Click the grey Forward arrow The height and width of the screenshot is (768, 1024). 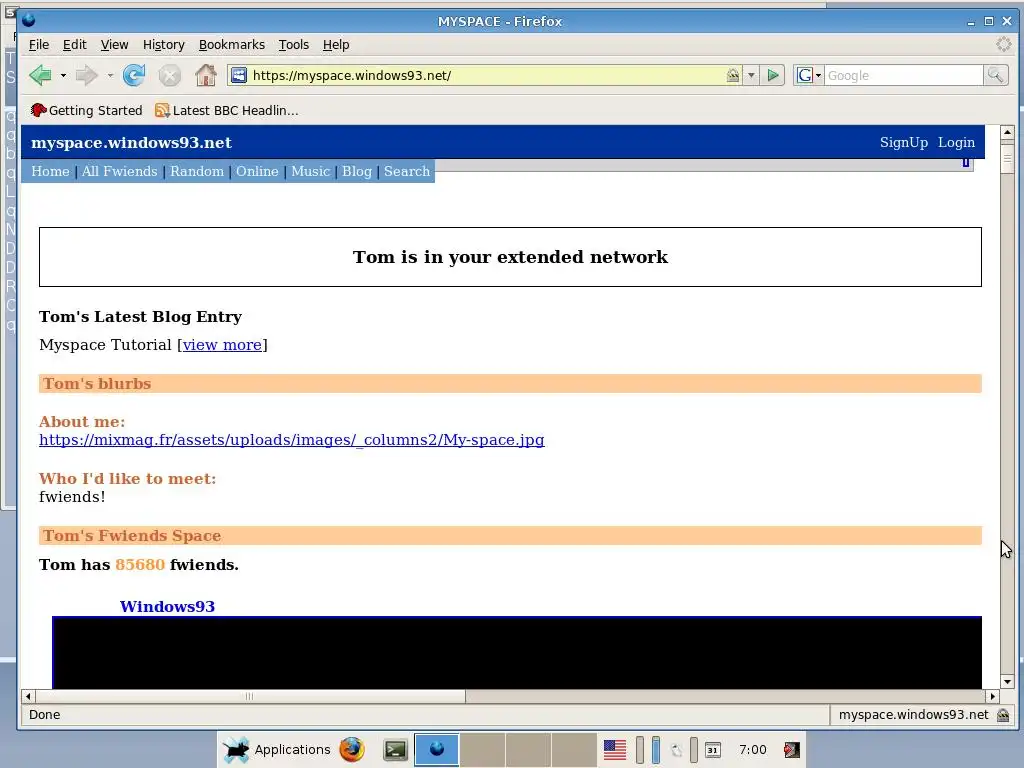point(86,75)
